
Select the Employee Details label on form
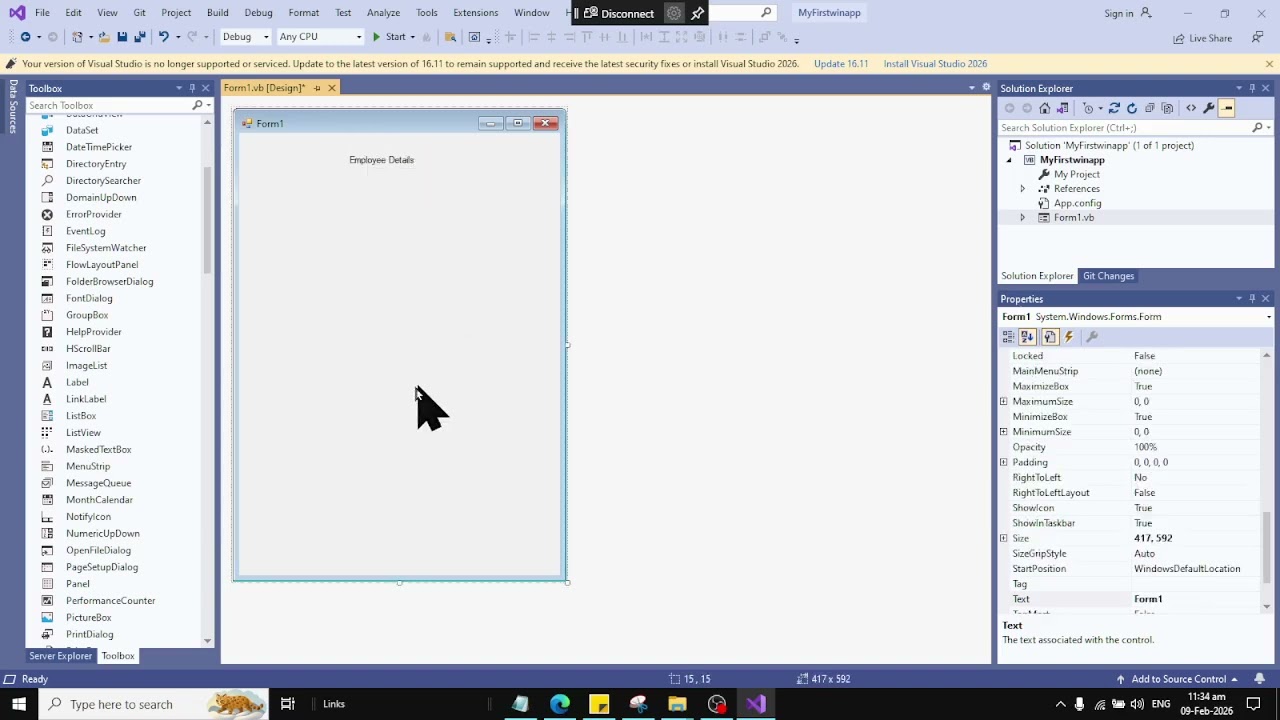click(381, 160)
